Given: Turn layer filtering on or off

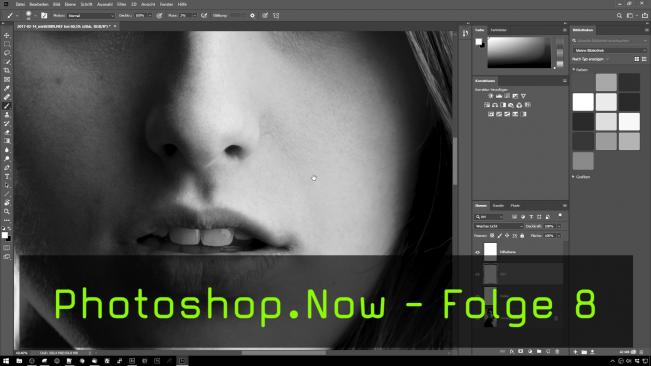Looking at the screenshot, I should tap(560, 215).
